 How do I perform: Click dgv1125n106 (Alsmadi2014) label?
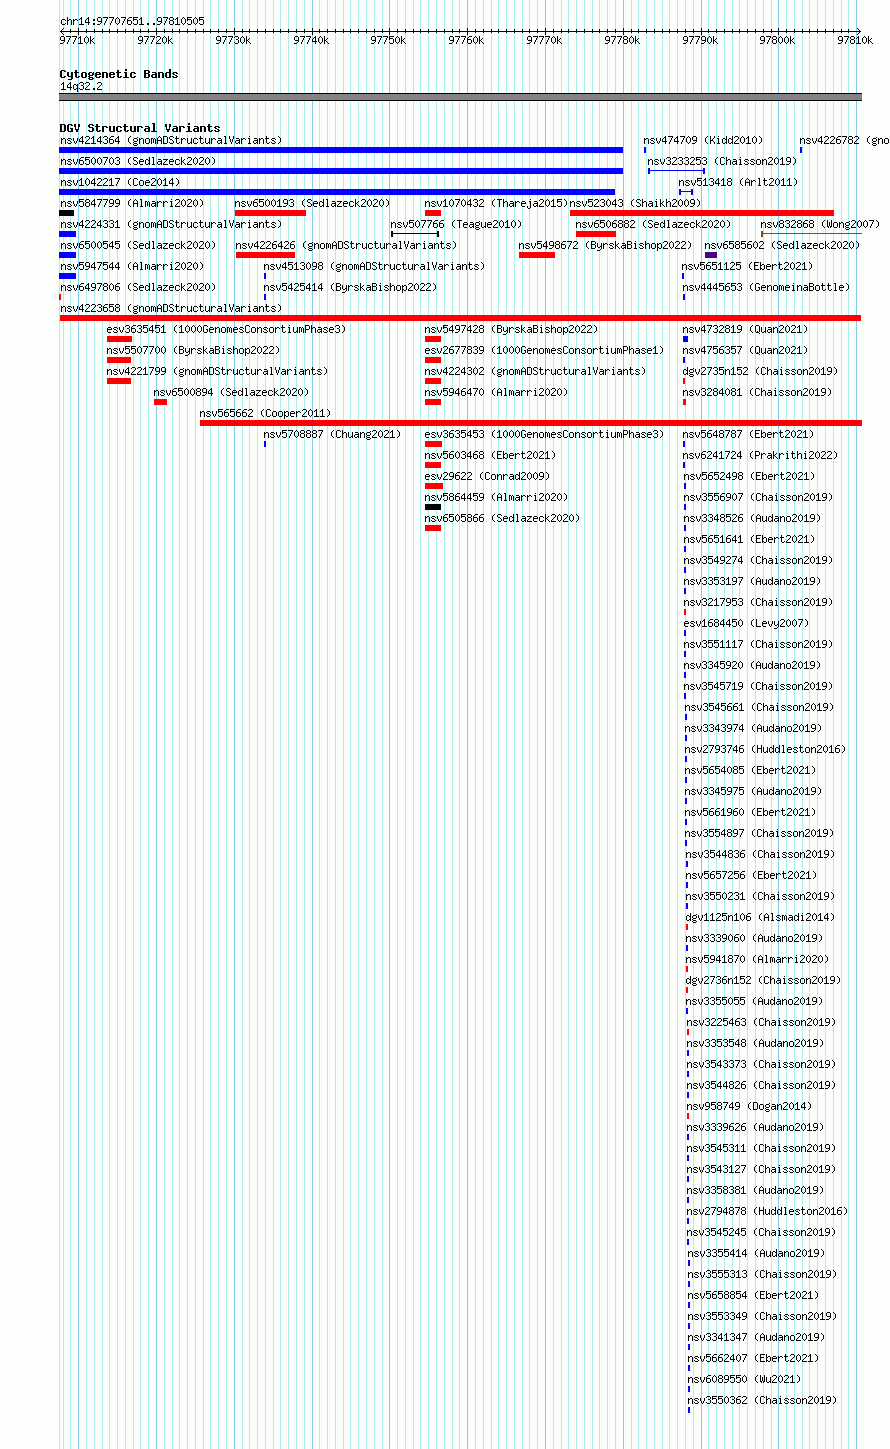click(x=760, y=918)
